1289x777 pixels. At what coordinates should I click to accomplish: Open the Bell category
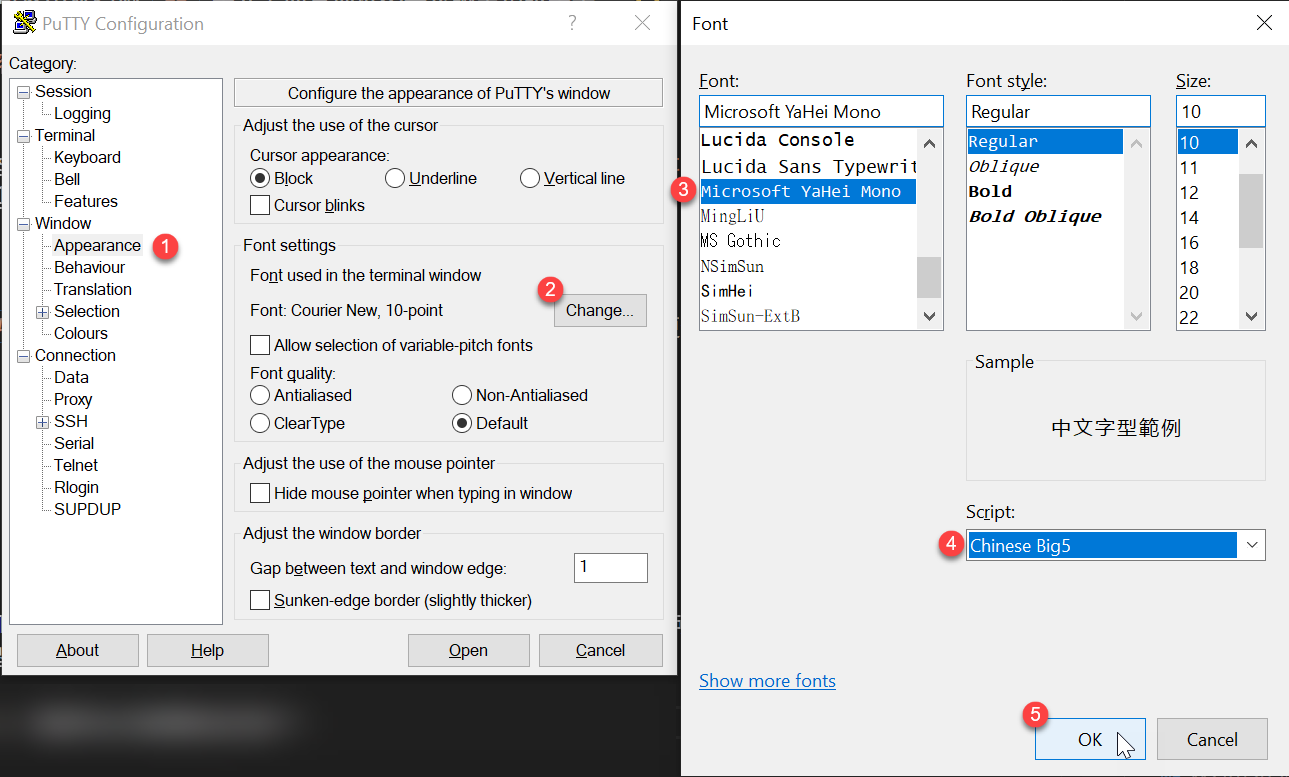point(67,179)
